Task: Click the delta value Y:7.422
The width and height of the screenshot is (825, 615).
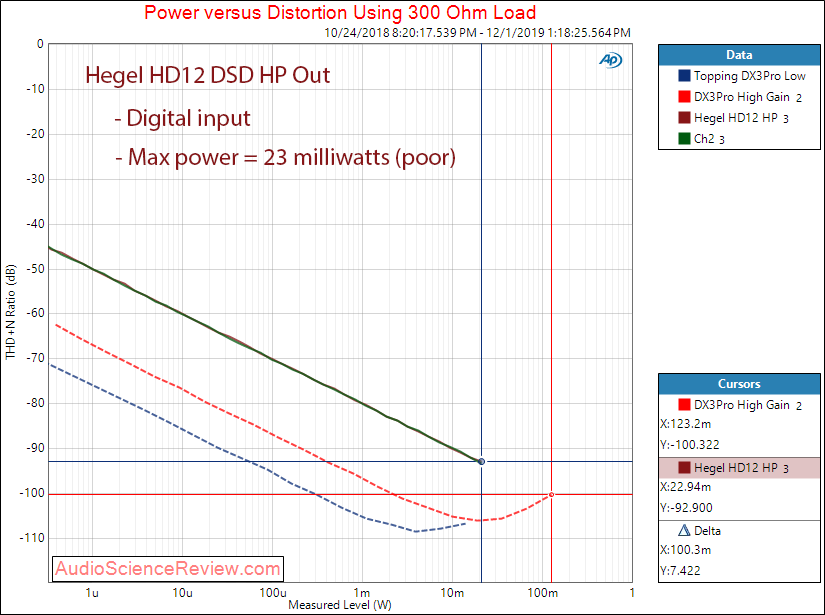Action: point(680,571)
